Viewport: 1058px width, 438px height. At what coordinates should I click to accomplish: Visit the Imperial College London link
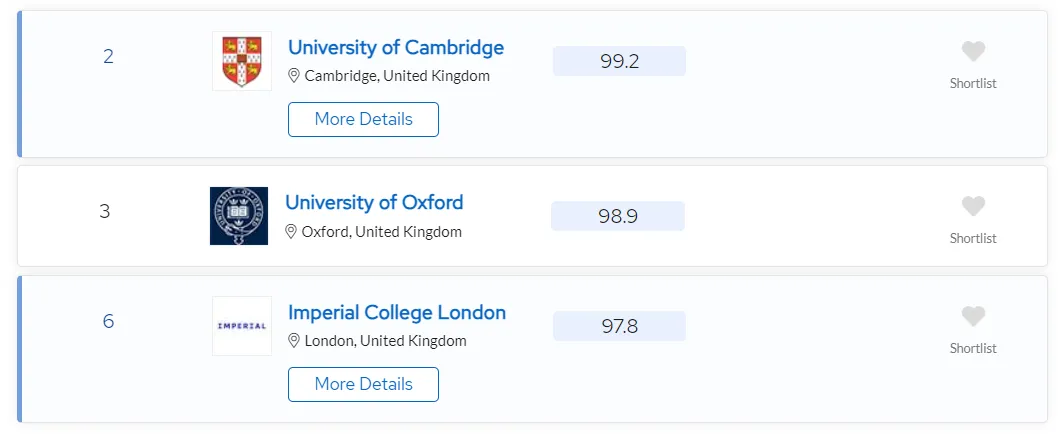(x=397, y=312)
